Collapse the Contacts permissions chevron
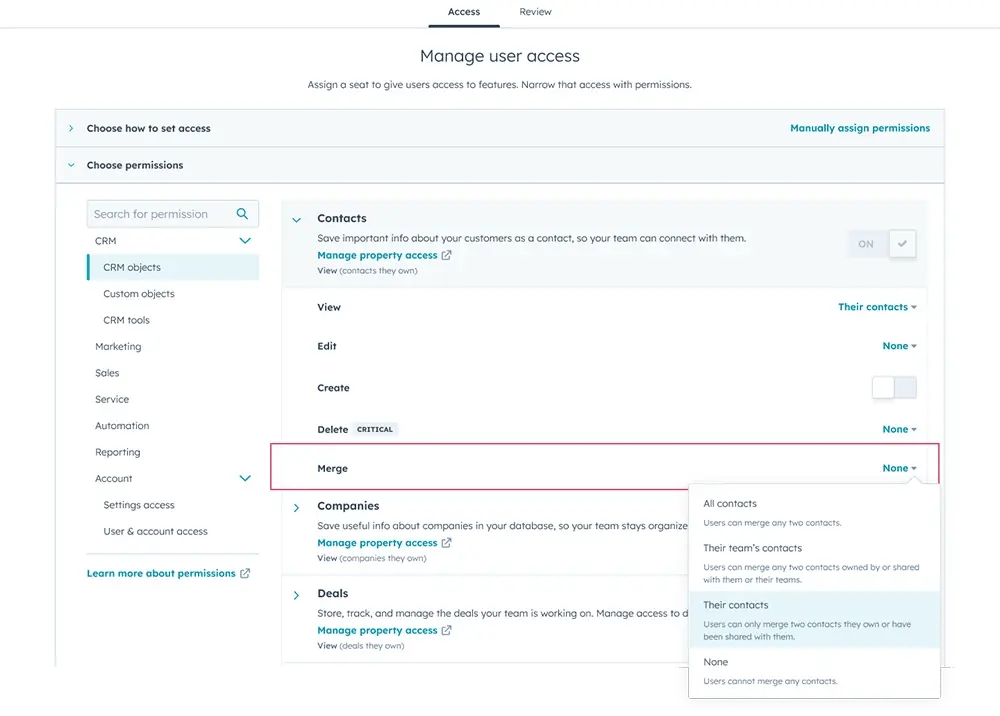 tap(297, 220)
